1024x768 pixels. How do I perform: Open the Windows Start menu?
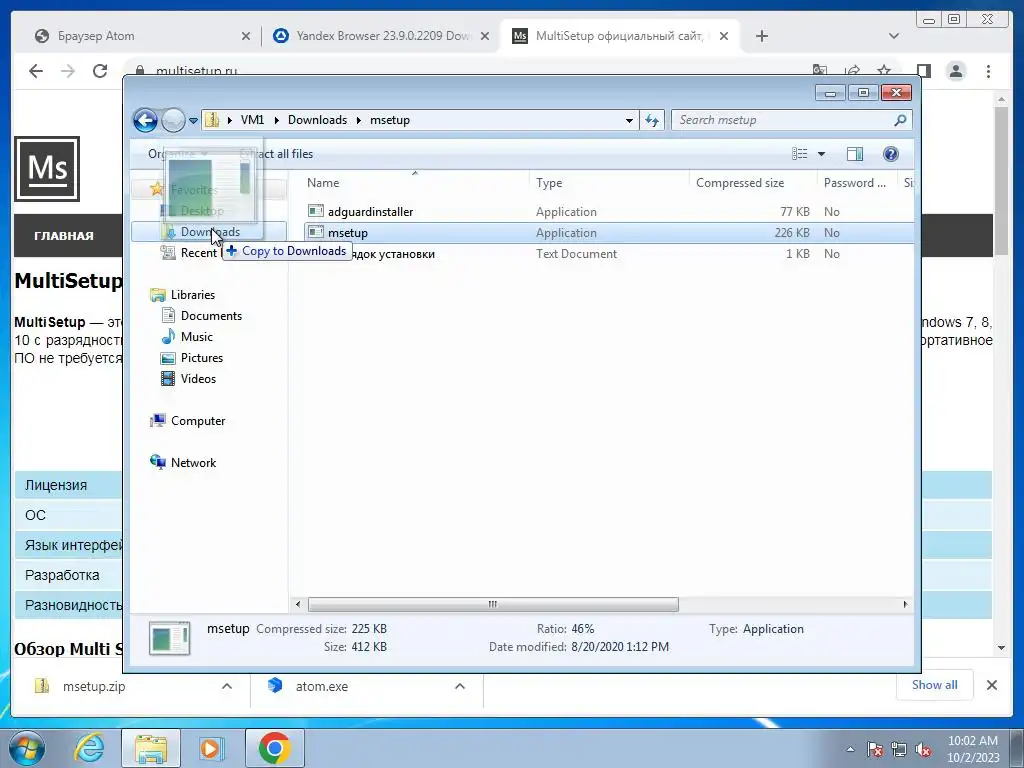click(x=26, y=748)
